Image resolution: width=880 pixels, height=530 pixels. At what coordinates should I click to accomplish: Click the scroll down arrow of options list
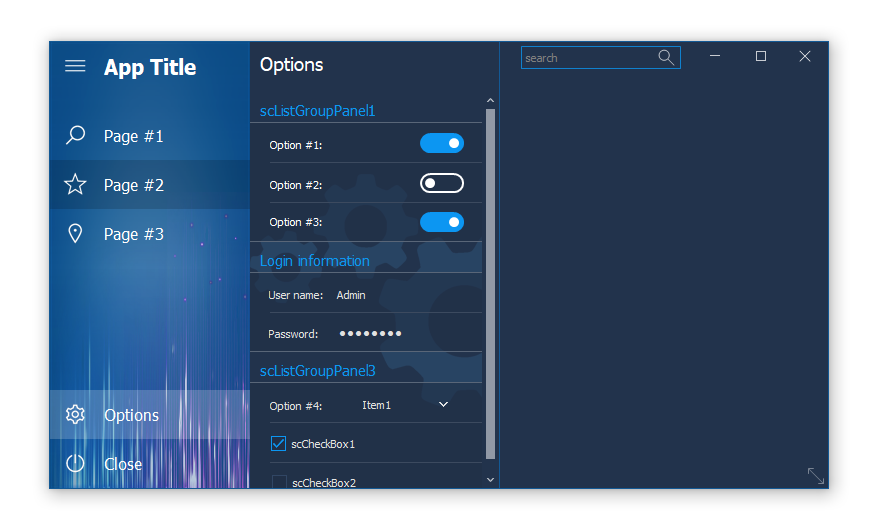tap(491, 479)
